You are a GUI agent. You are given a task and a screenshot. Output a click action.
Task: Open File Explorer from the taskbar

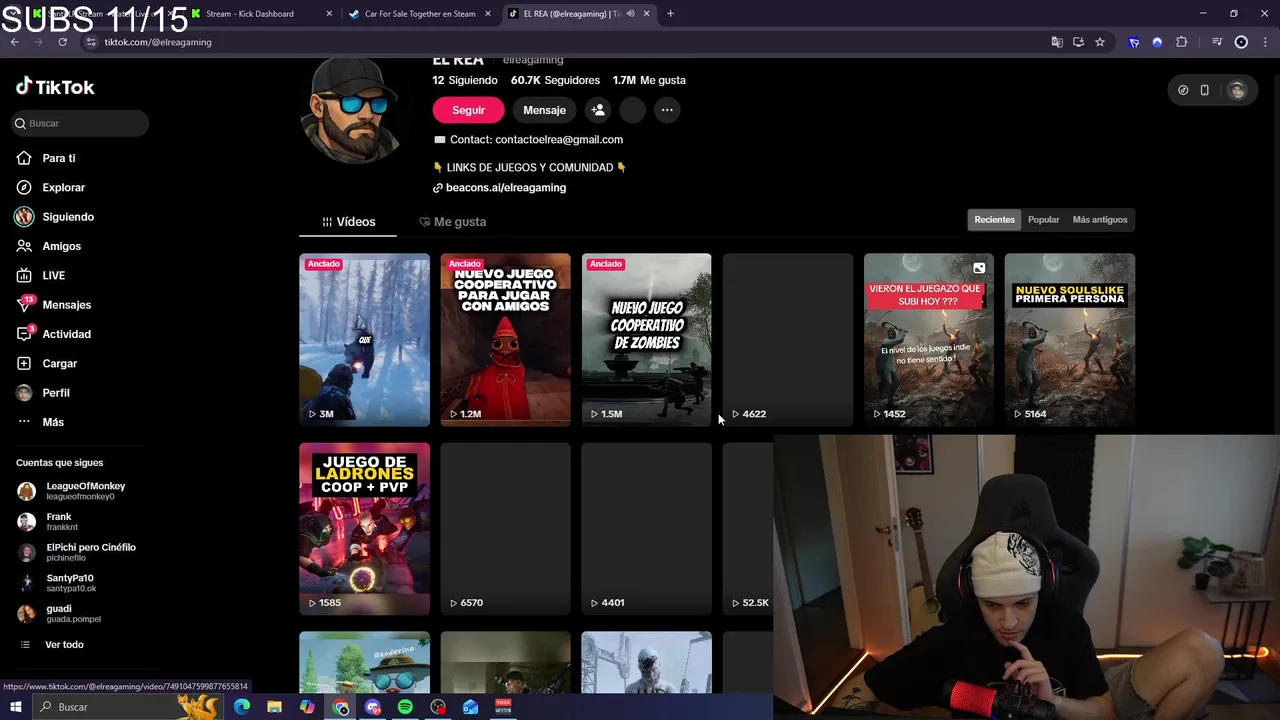click(274, 707)
